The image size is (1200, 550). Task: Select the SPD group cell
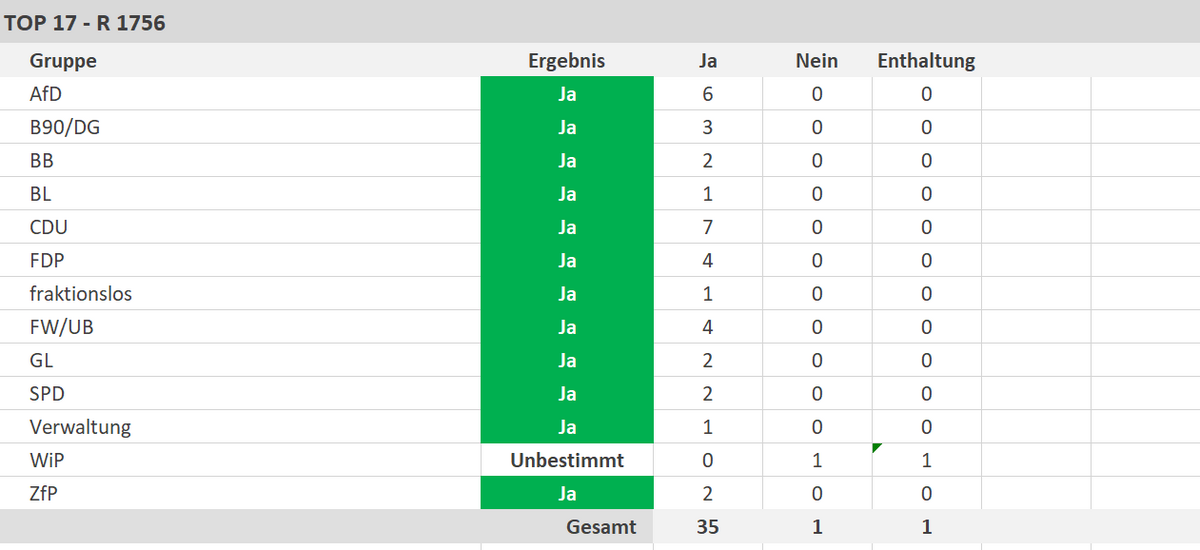click(x=47, y=394)
